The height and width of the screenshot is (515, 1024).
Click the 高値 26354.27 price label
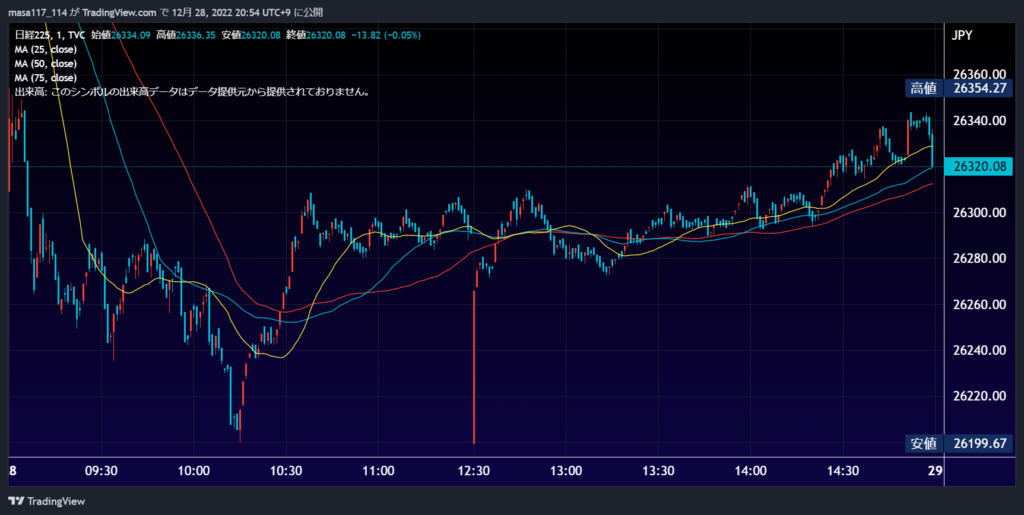coord(959,88)
